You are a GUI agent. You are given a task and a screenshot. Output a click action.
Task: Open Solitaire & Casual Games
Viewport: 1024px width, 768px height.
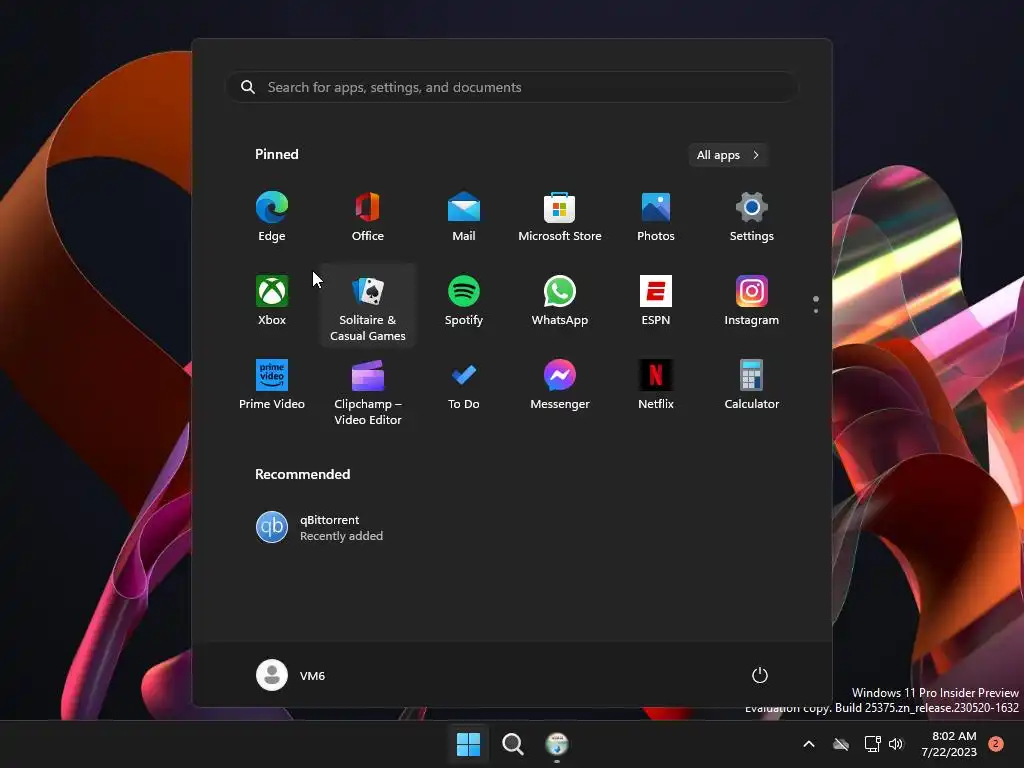tap(368, 306)
